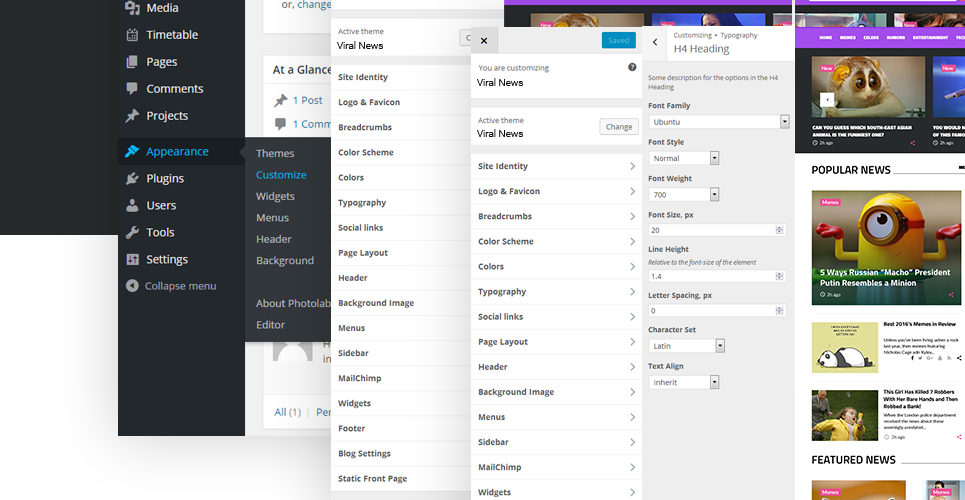This screenshot has width=965, height=500.
Task: Expand Page Layout in front customizer panel
Action: pos(556,342)
